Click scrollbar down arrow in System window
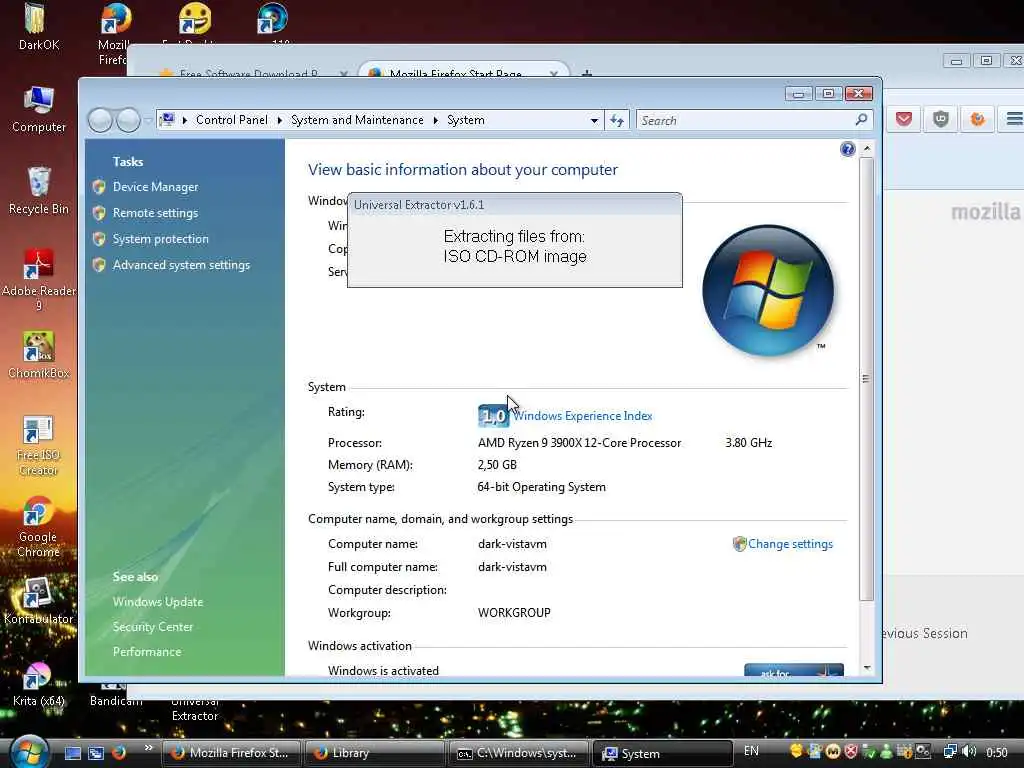The width and height of the screenshot is (1024, 768). pyautogui.click(x=867, y=667)
